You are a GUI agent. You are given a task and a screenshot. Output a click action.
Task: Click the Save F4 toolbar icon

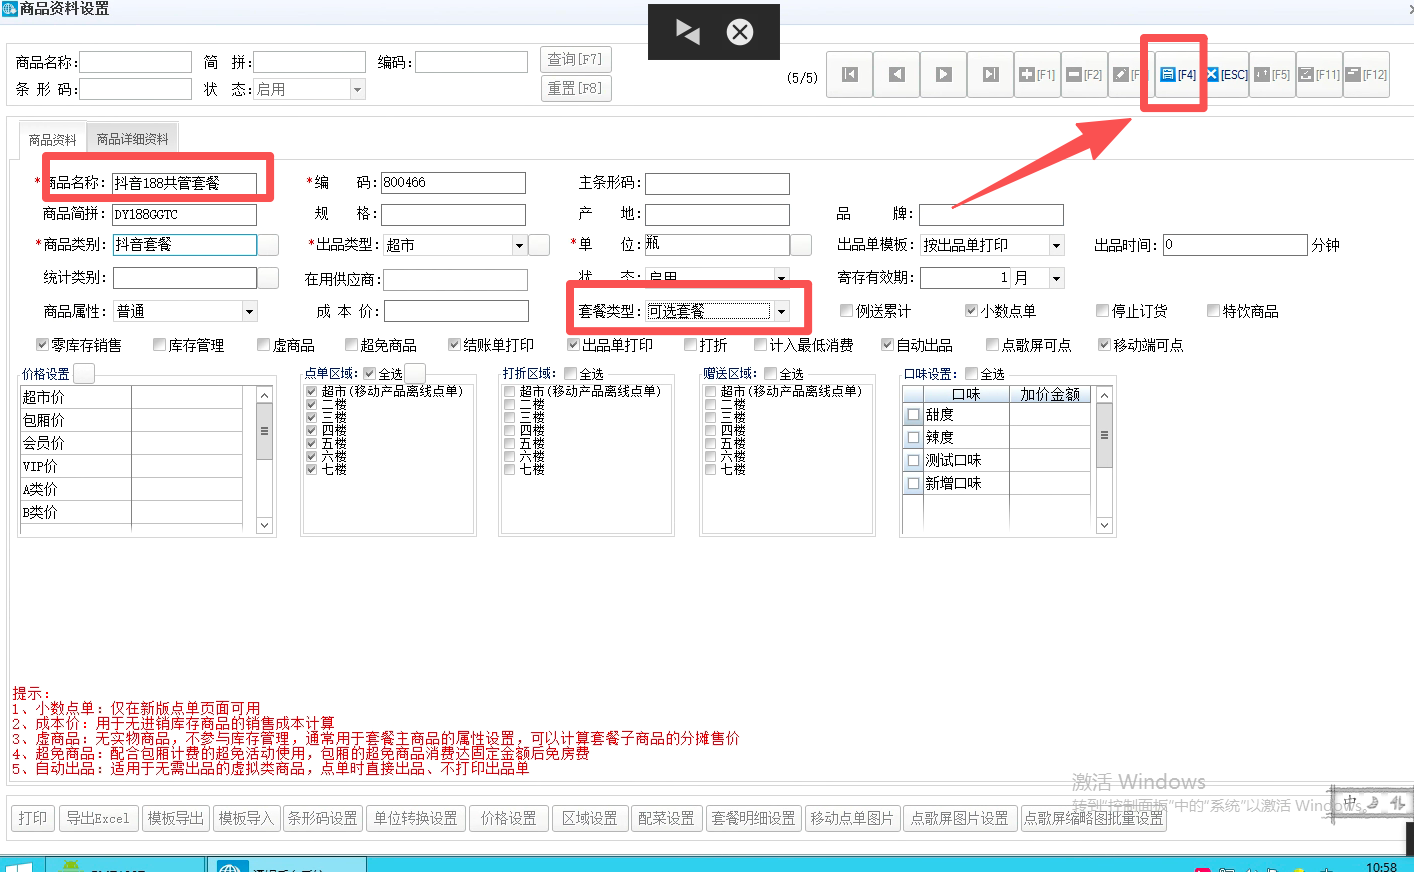point(1177,75)
